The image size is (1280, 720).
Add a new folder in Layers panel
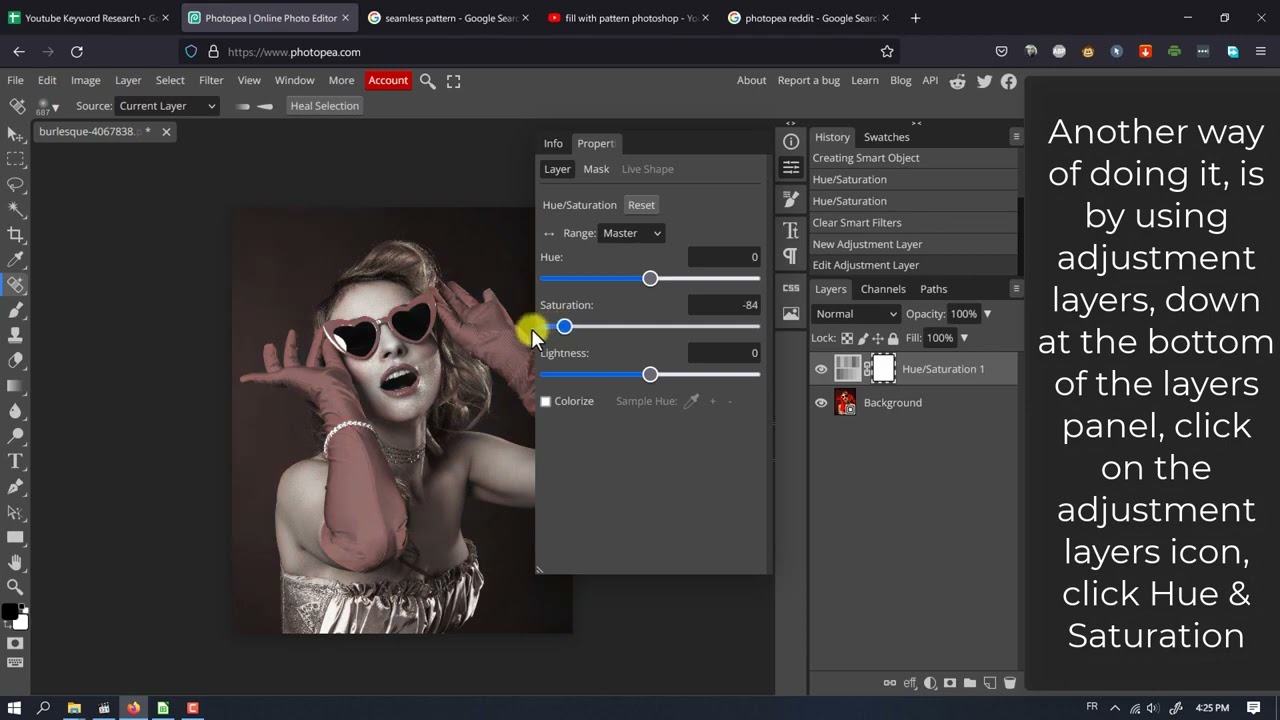[969, 683]
